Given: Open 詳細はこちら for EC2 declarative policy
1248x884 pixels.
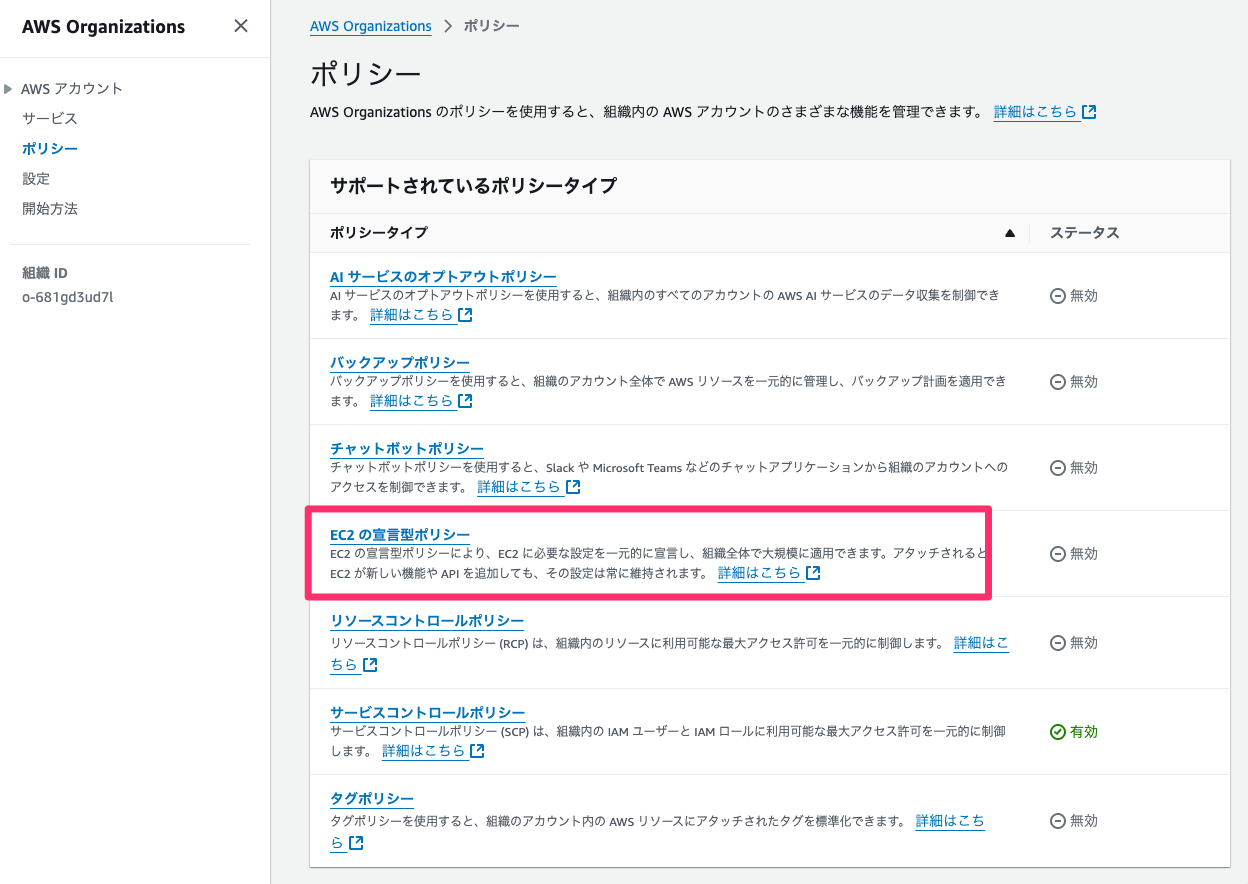Looking at the screenshot, I should 760,572.
